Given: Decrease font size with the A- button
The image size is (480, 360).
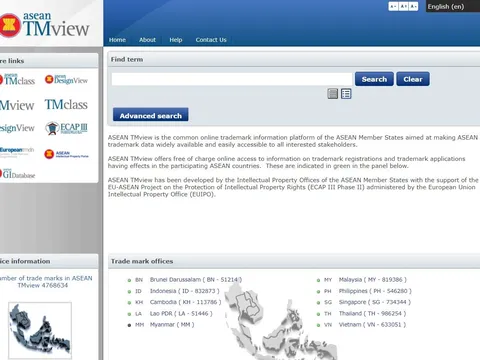Looking at the screenshot, I should [393, 6].
